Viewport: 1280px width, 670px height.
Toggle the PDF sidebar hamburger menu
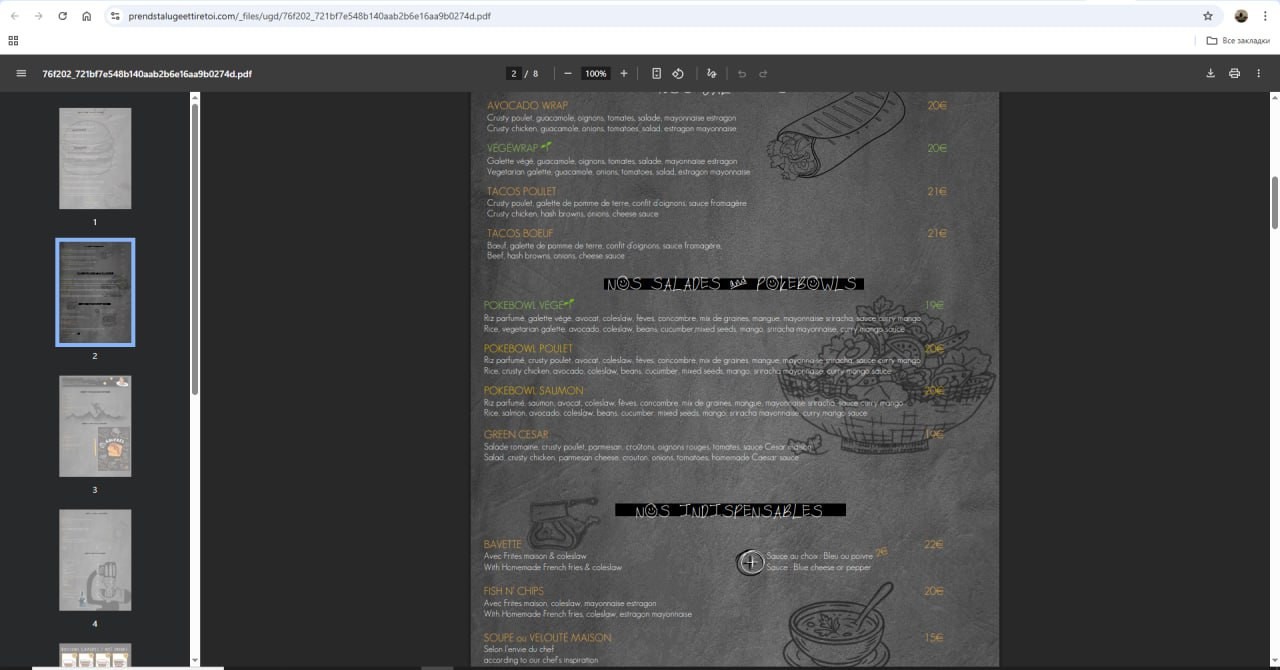click(21, 73)
